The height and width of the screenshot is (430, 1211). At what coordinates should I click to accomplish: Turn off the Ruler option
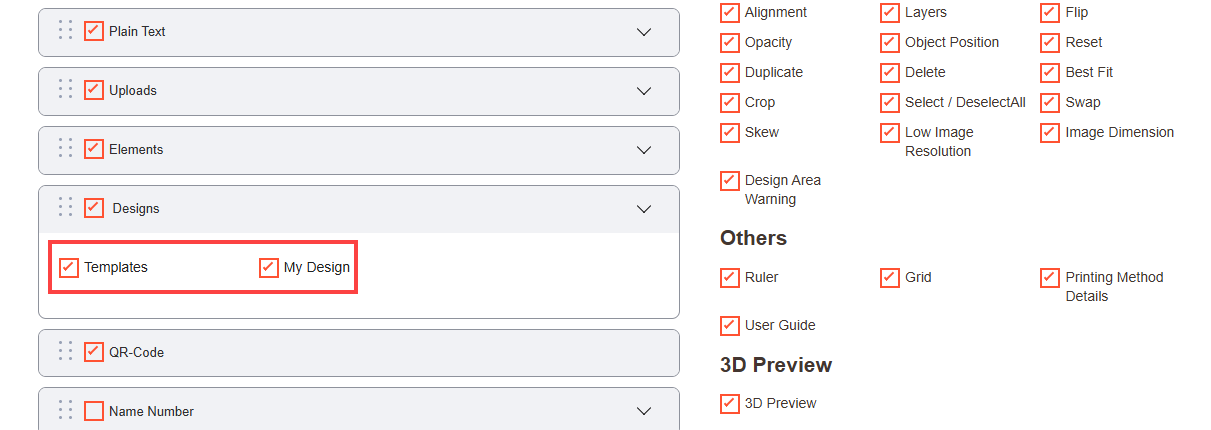coord(730,277)
